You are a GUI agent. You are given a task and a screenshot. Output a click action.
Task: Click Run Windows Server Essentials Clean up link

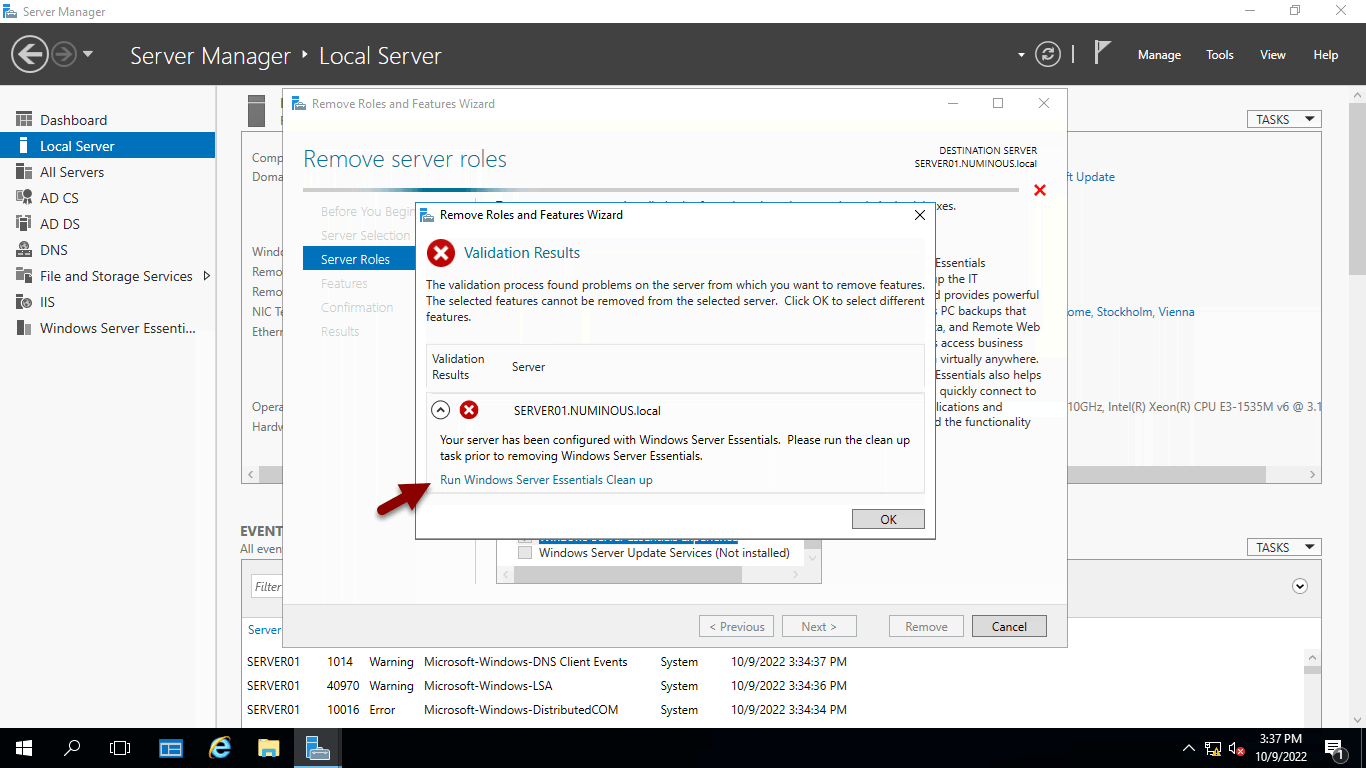pyautogui.click(x=546, y=480)
